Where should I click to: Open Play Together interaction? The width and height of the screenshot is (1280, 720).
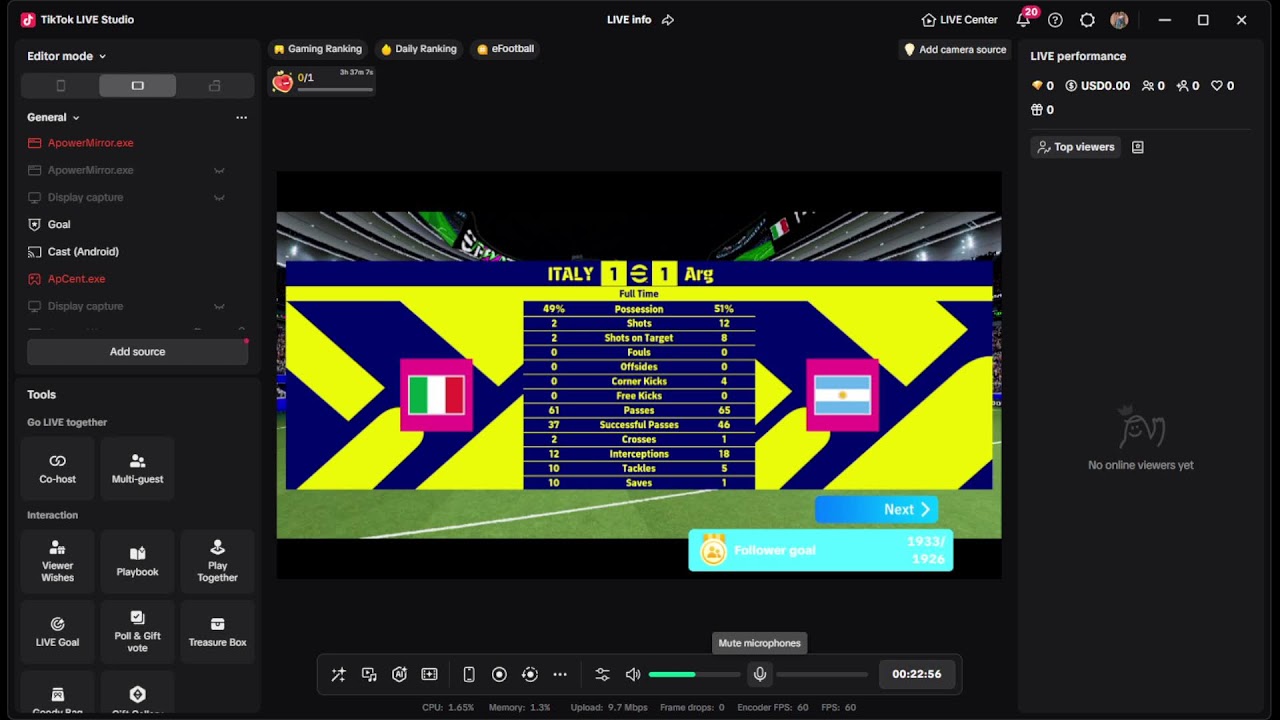tap(218, 561)
